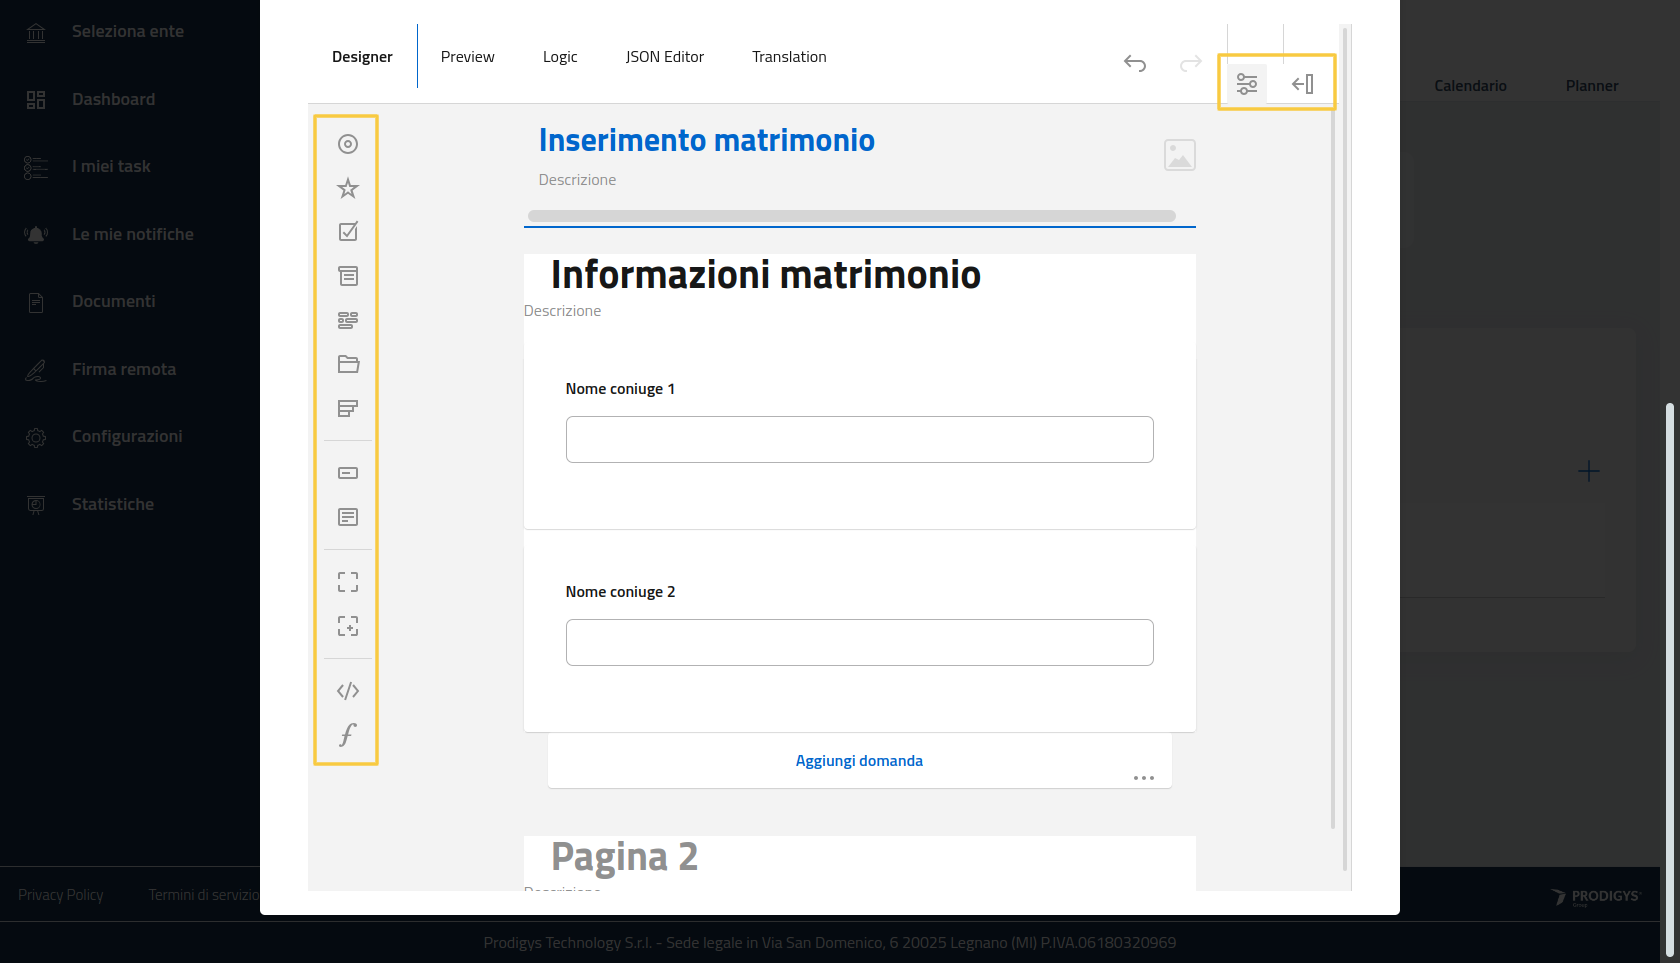
Task: Open question type menu beside Aggiungi domanda
Action: click(x=1143, y=778)
